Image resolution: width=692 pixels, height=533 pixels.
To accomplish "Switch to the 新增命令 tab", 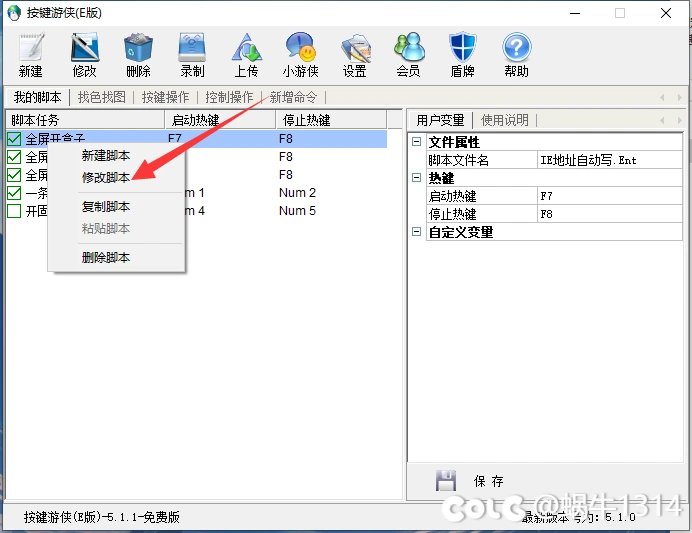I will click(293, 97).
